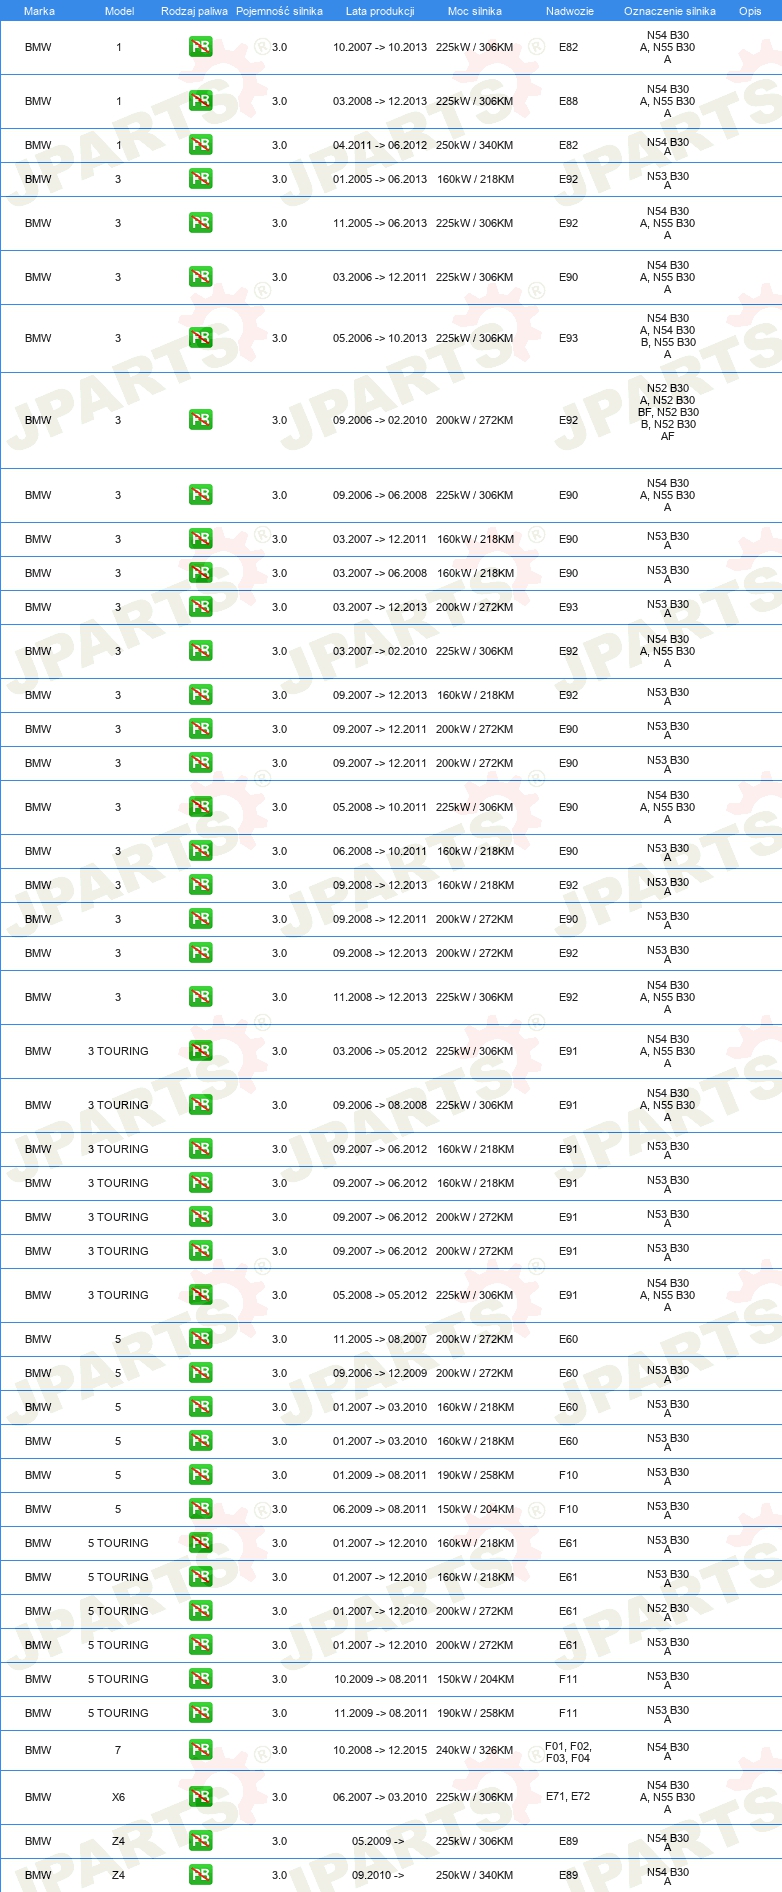
Task: Click the 150kW / 204KM cell in F10 row
Action: (x=475, y=1509)
